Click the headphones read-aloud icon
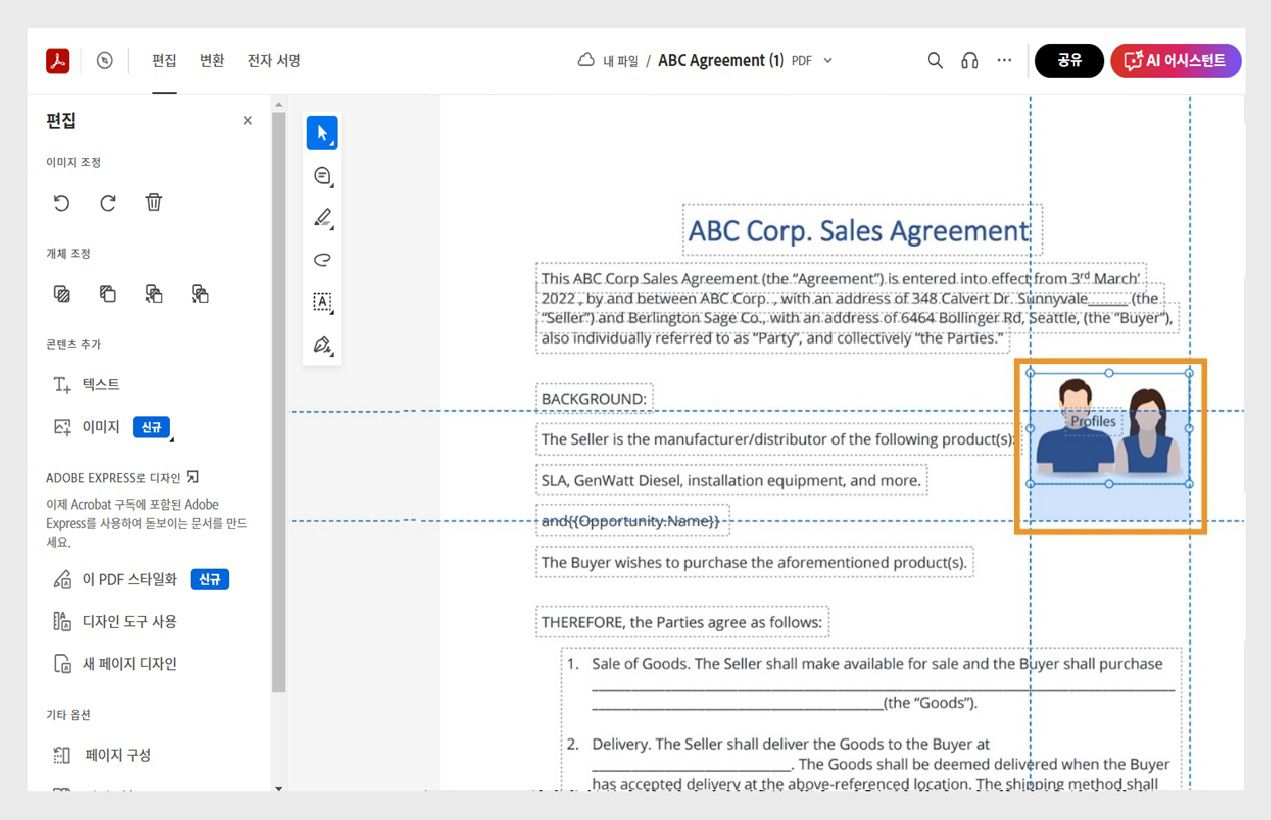The height and width of the screenshot is (820, 1271). (x=969, y=61)
